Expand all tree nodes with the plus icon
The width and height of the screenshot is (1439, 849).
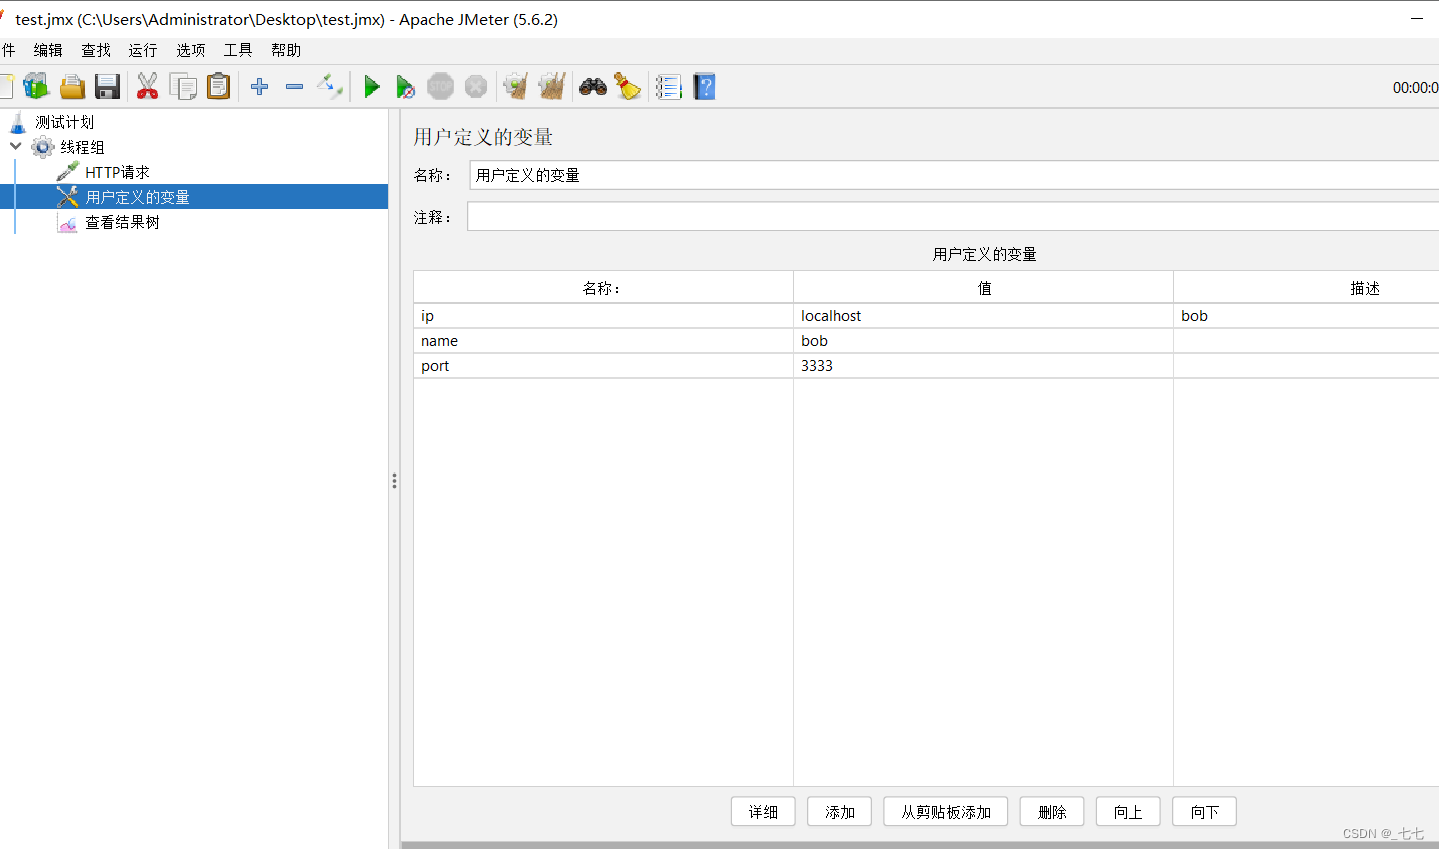tap(259, 87)
